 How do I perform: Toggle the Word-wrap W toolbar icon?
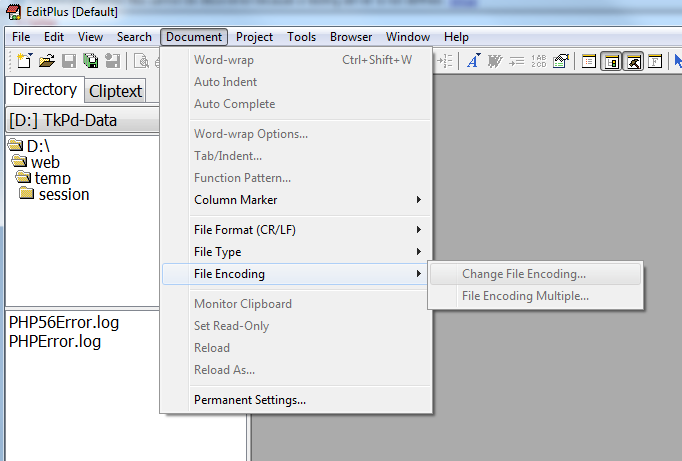click(x=495, y=61)
